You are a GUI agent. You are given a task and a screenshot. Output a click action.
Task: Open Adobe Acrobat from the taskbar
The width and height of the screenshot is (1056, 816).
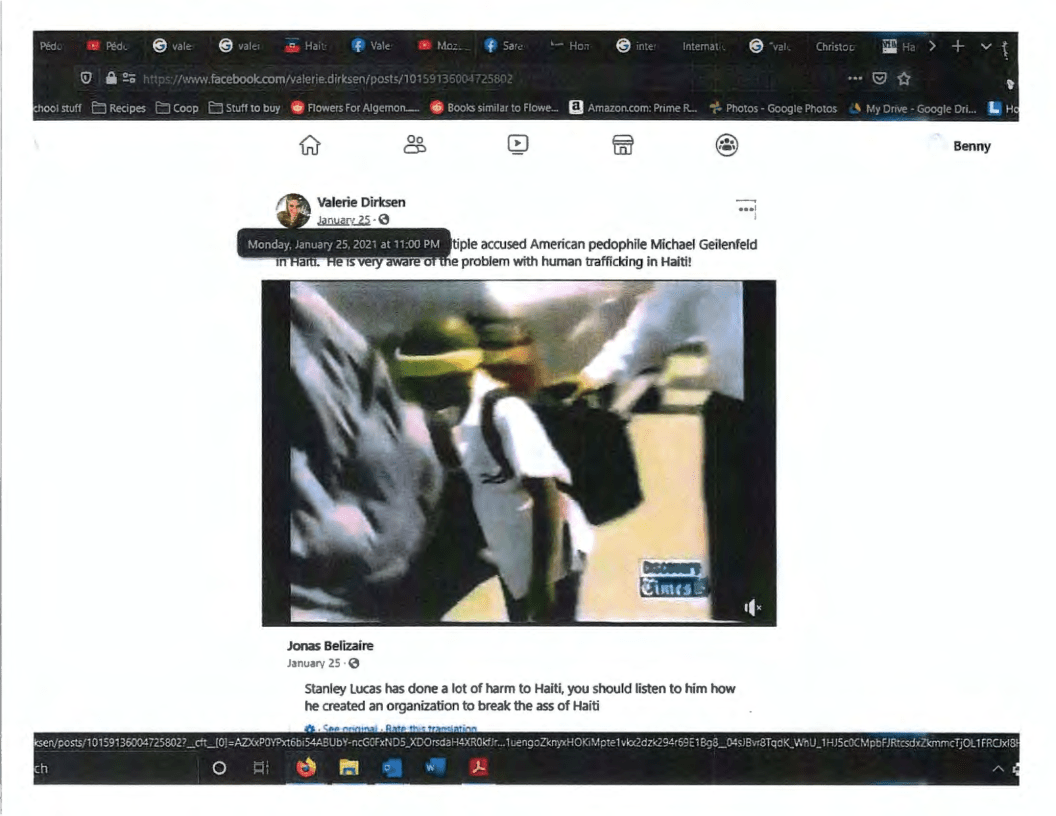[x=478, y=768]
